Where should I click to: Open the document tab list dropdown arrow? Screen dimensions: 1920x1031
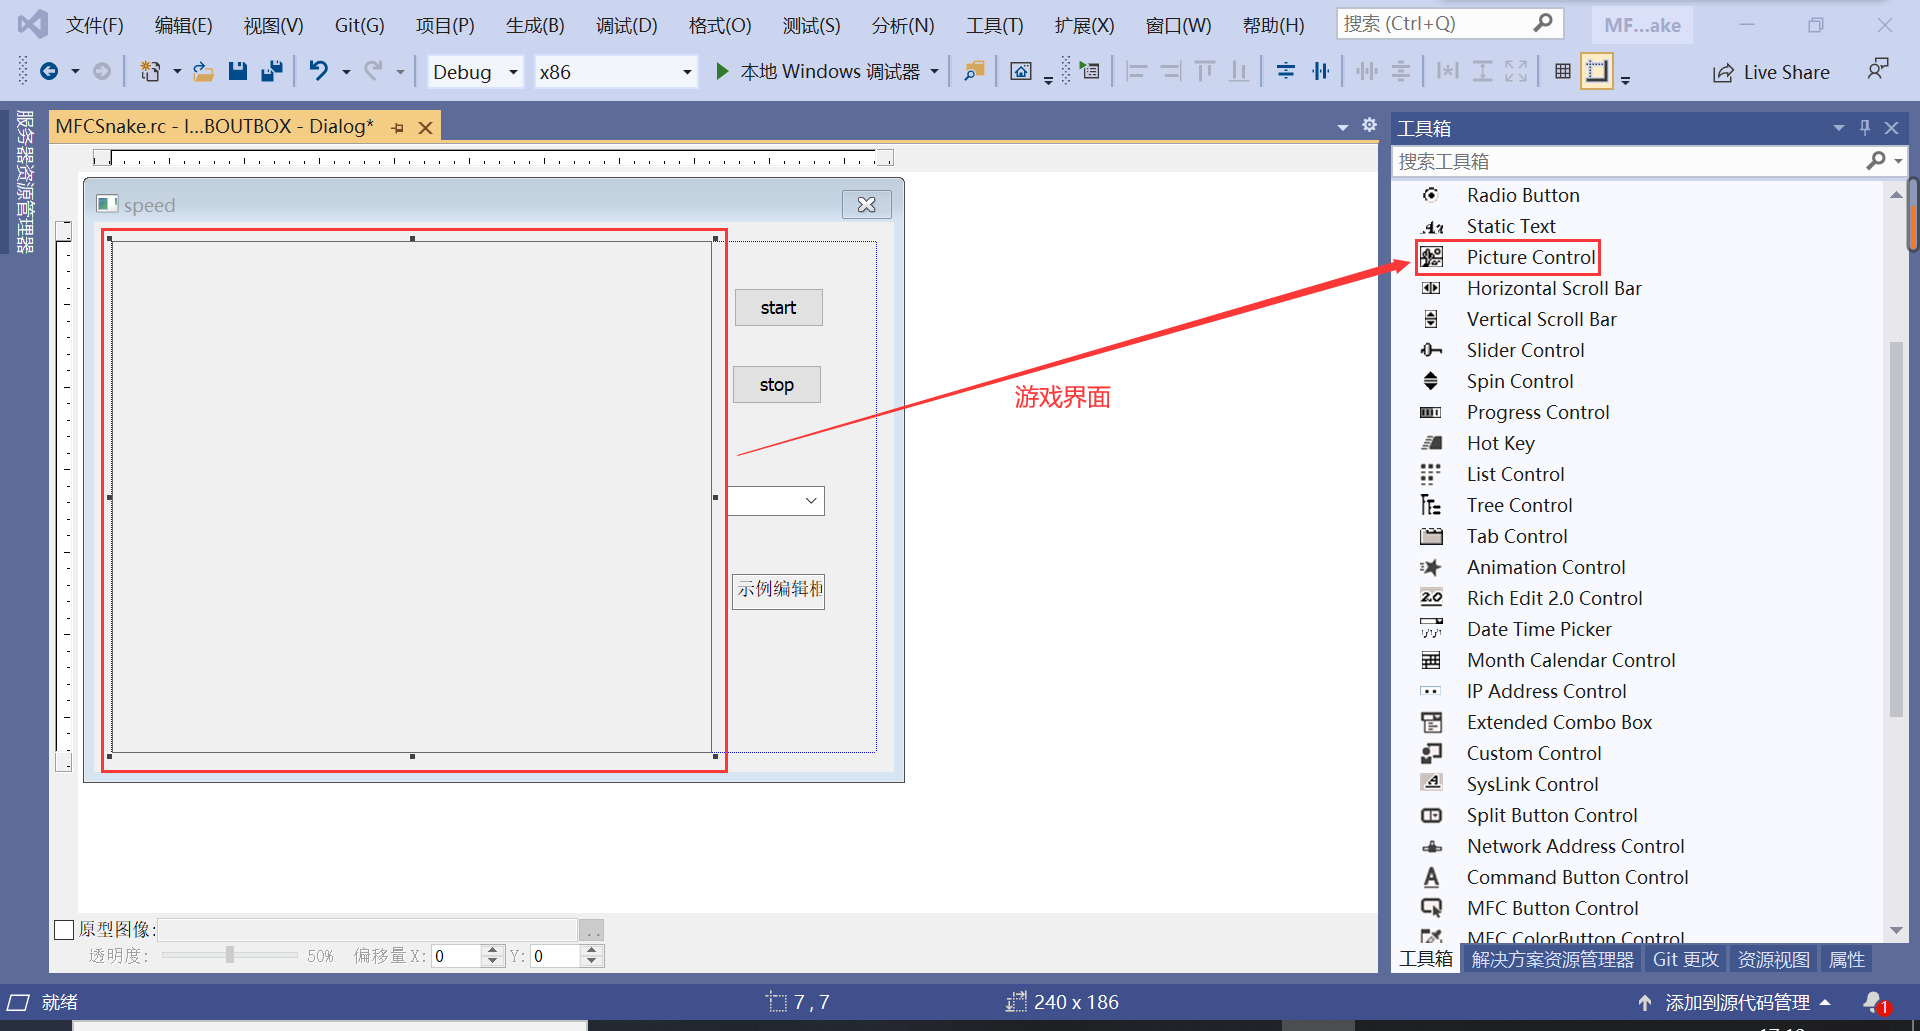(1342, 127)
